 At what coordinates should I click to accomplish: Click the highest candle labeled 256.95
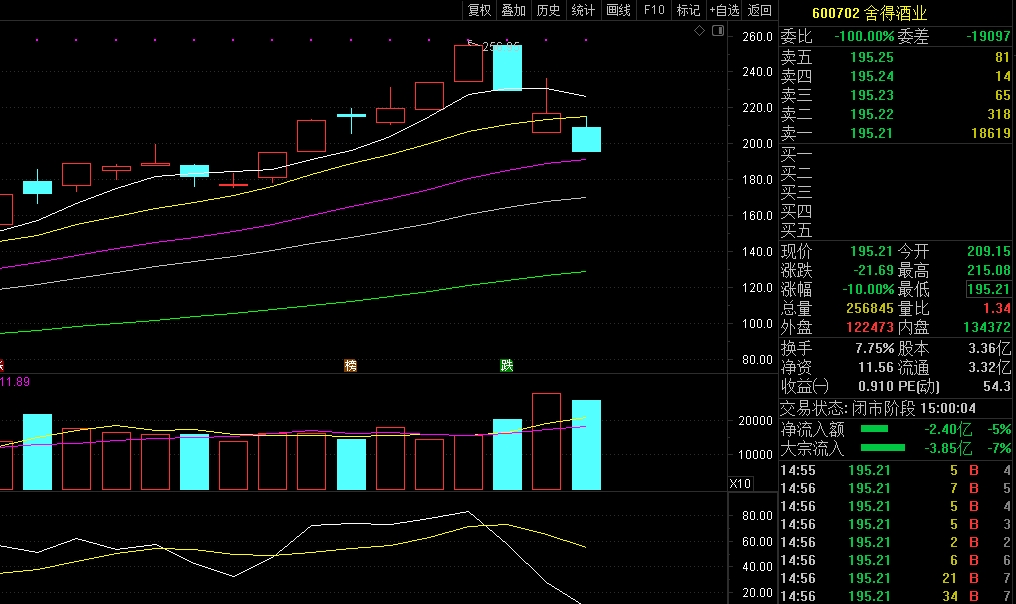(468, 64)
